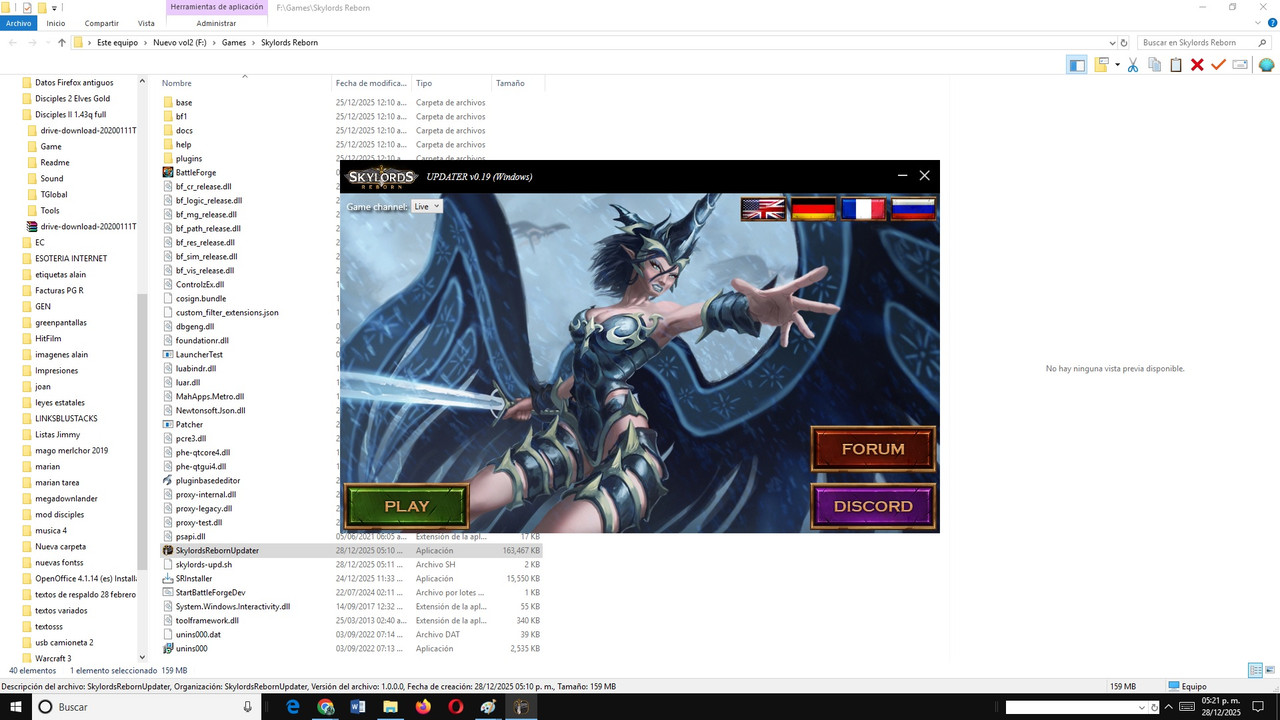1280x720 pixels.
Task: Open Word from the taskbar
Action: pos(358,707)
